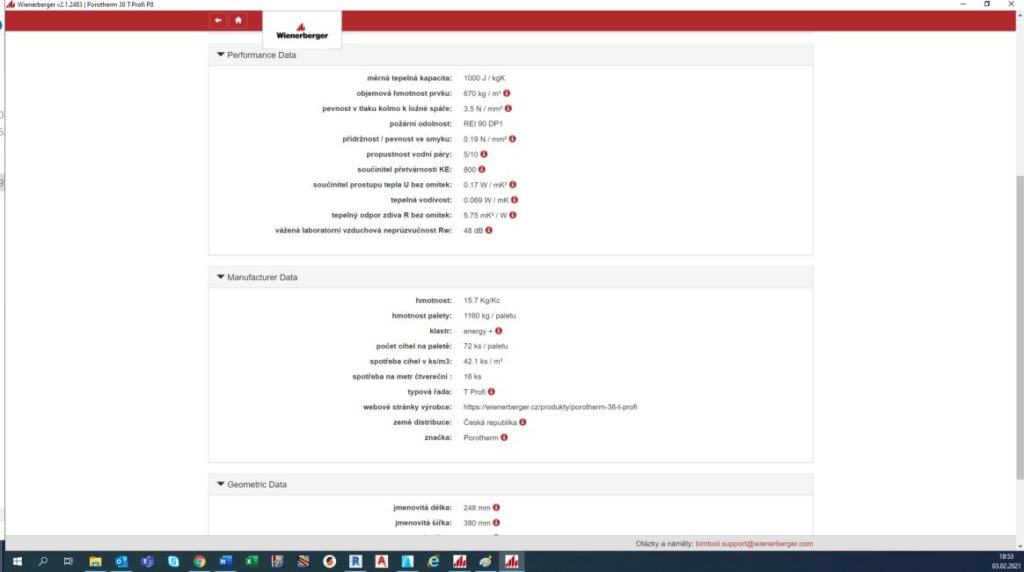Click the bimtool.support@wienerberger.com email link

pyautogui.click(x=753, y=543)
